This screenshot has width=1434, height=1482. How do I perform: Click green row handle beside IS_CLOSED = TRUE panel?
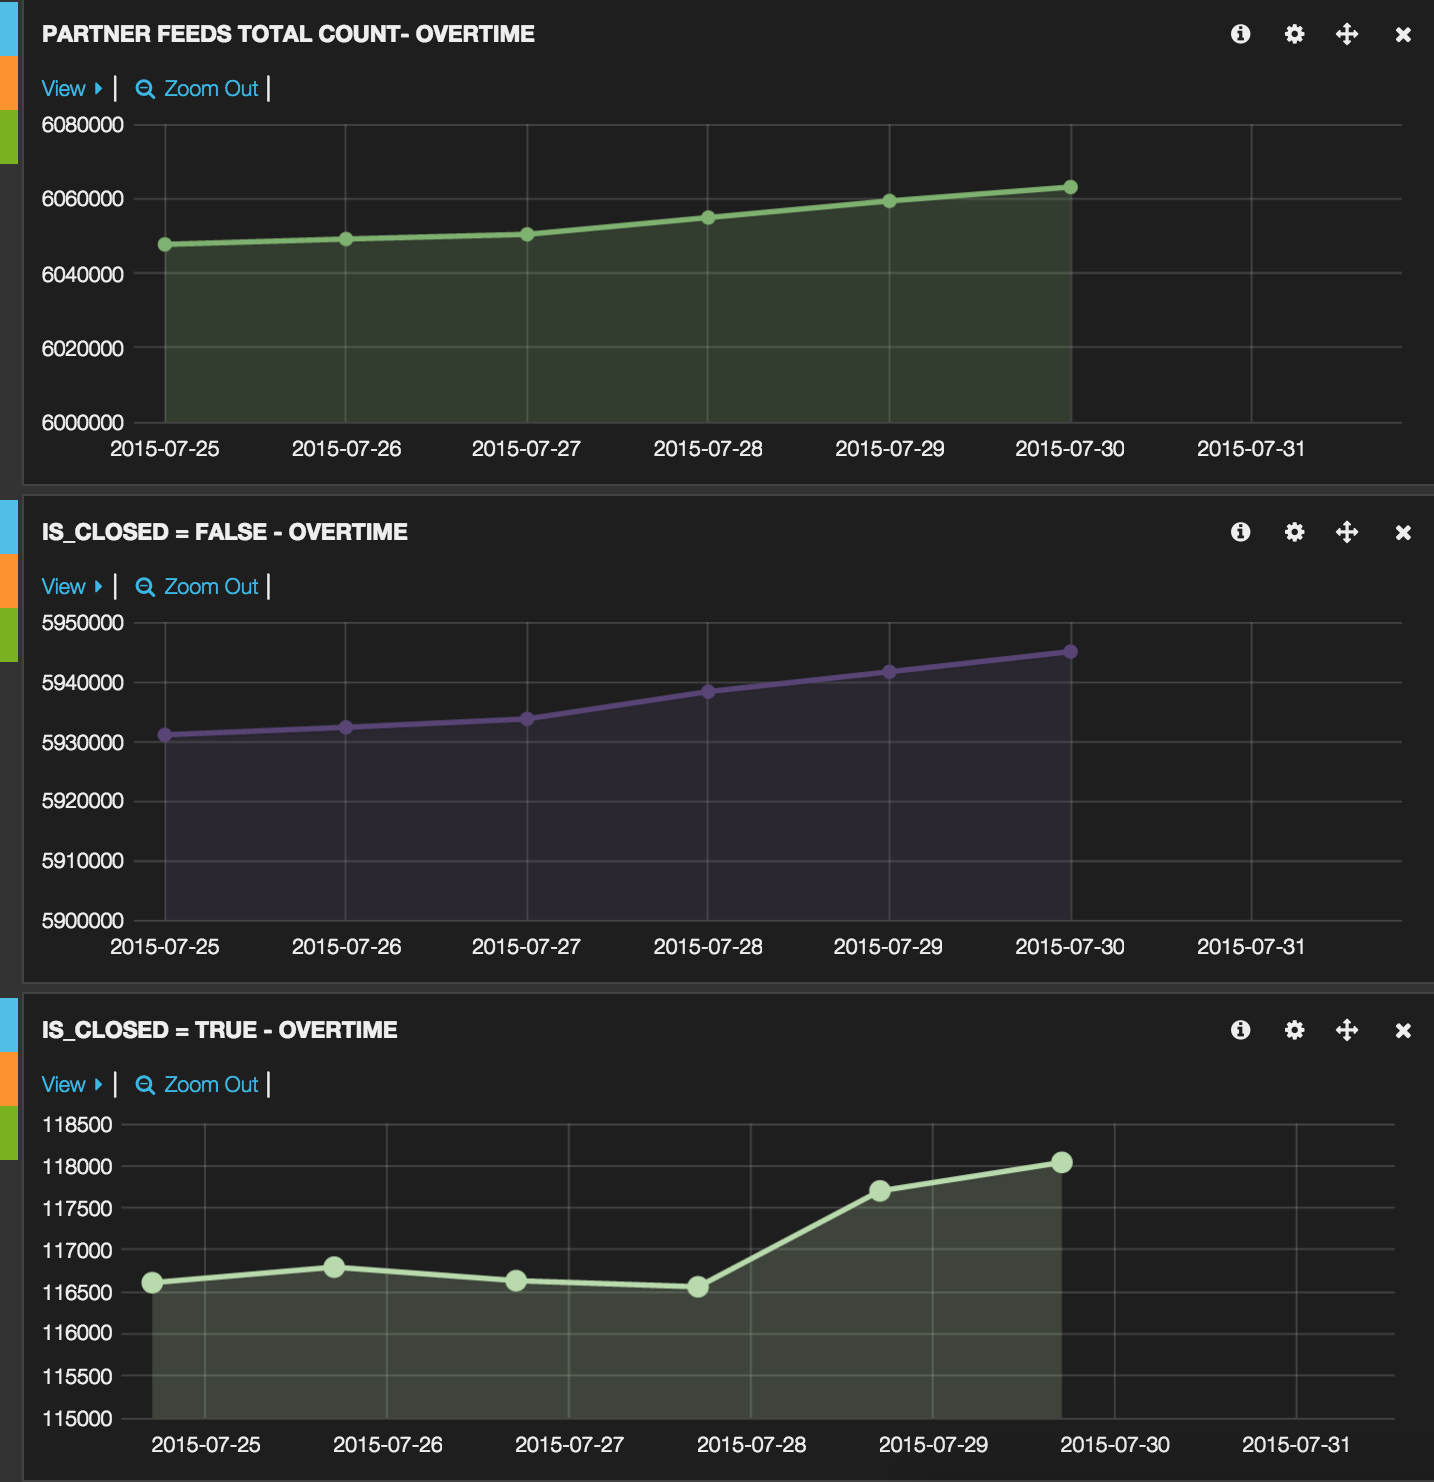(9, 1133)
